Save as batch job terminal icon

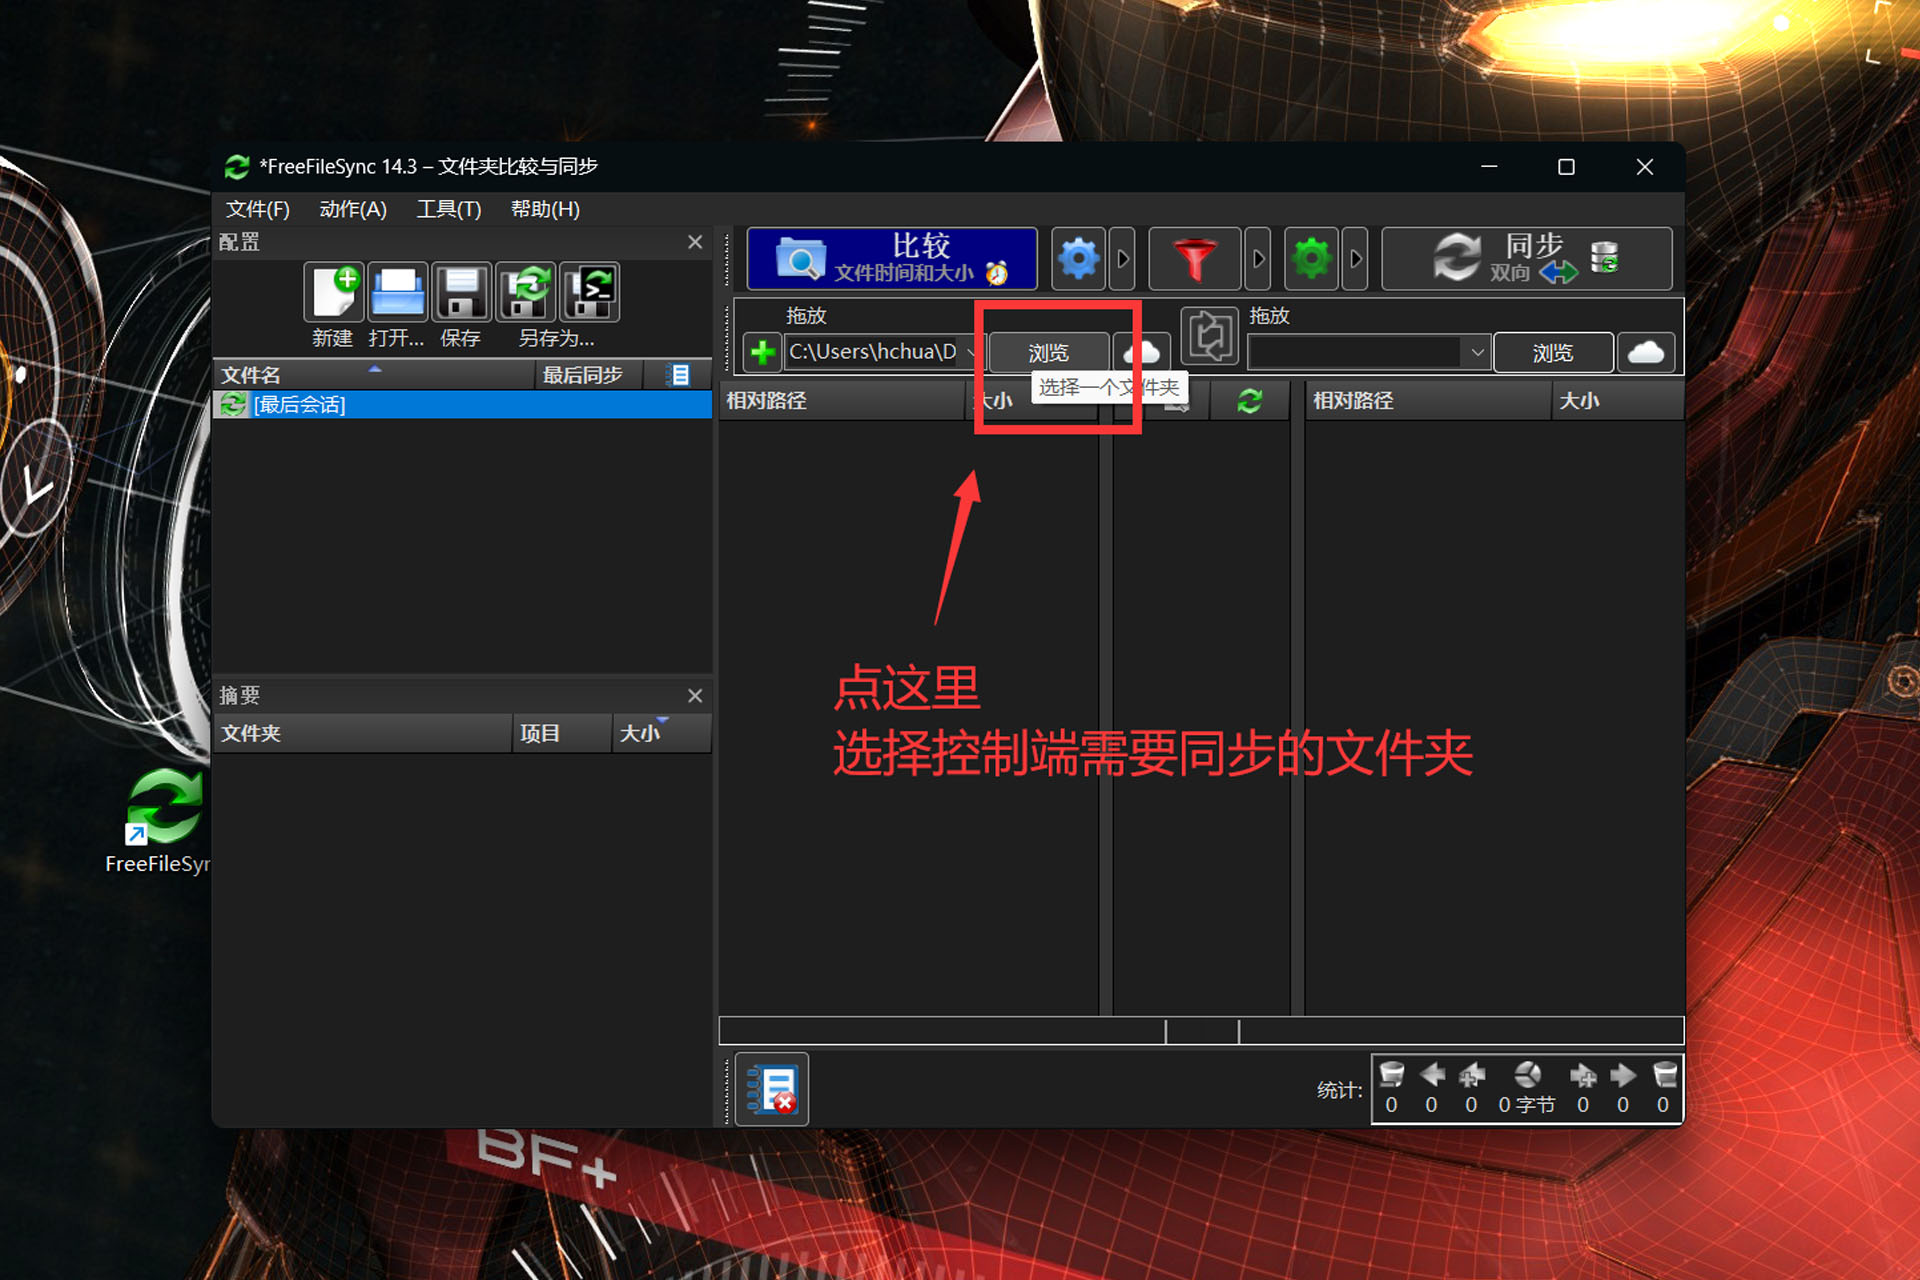click(590, 292)
